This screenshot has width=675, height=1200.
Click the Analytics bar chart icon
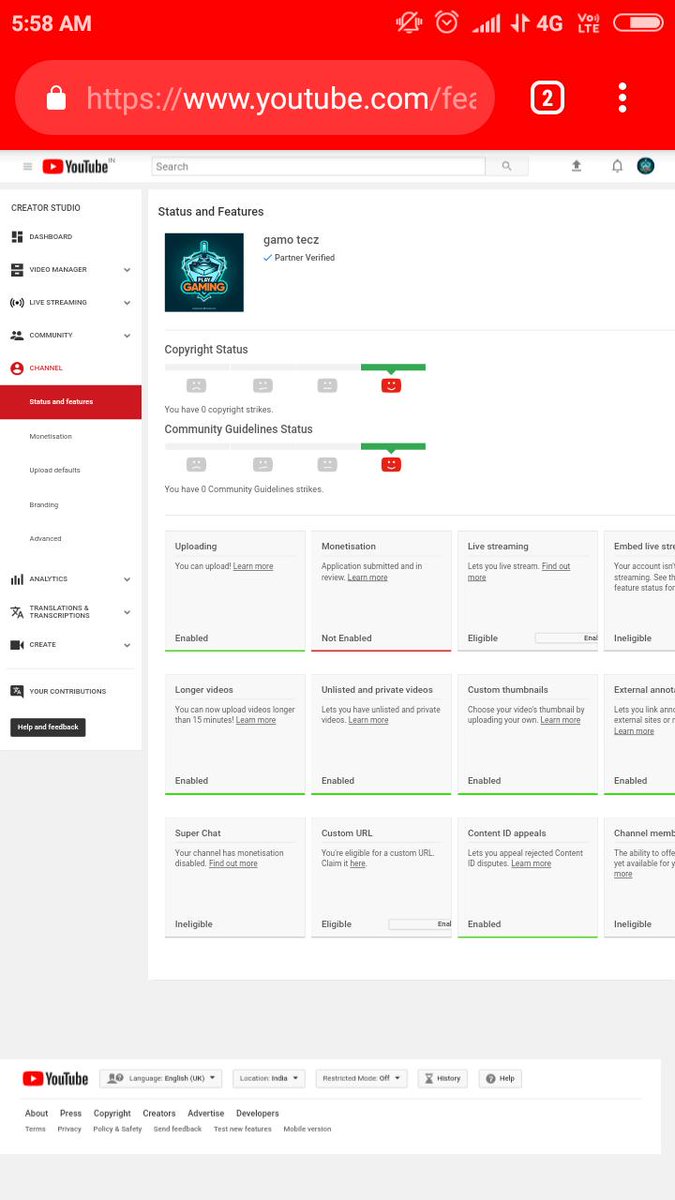(x=17, y=579)
